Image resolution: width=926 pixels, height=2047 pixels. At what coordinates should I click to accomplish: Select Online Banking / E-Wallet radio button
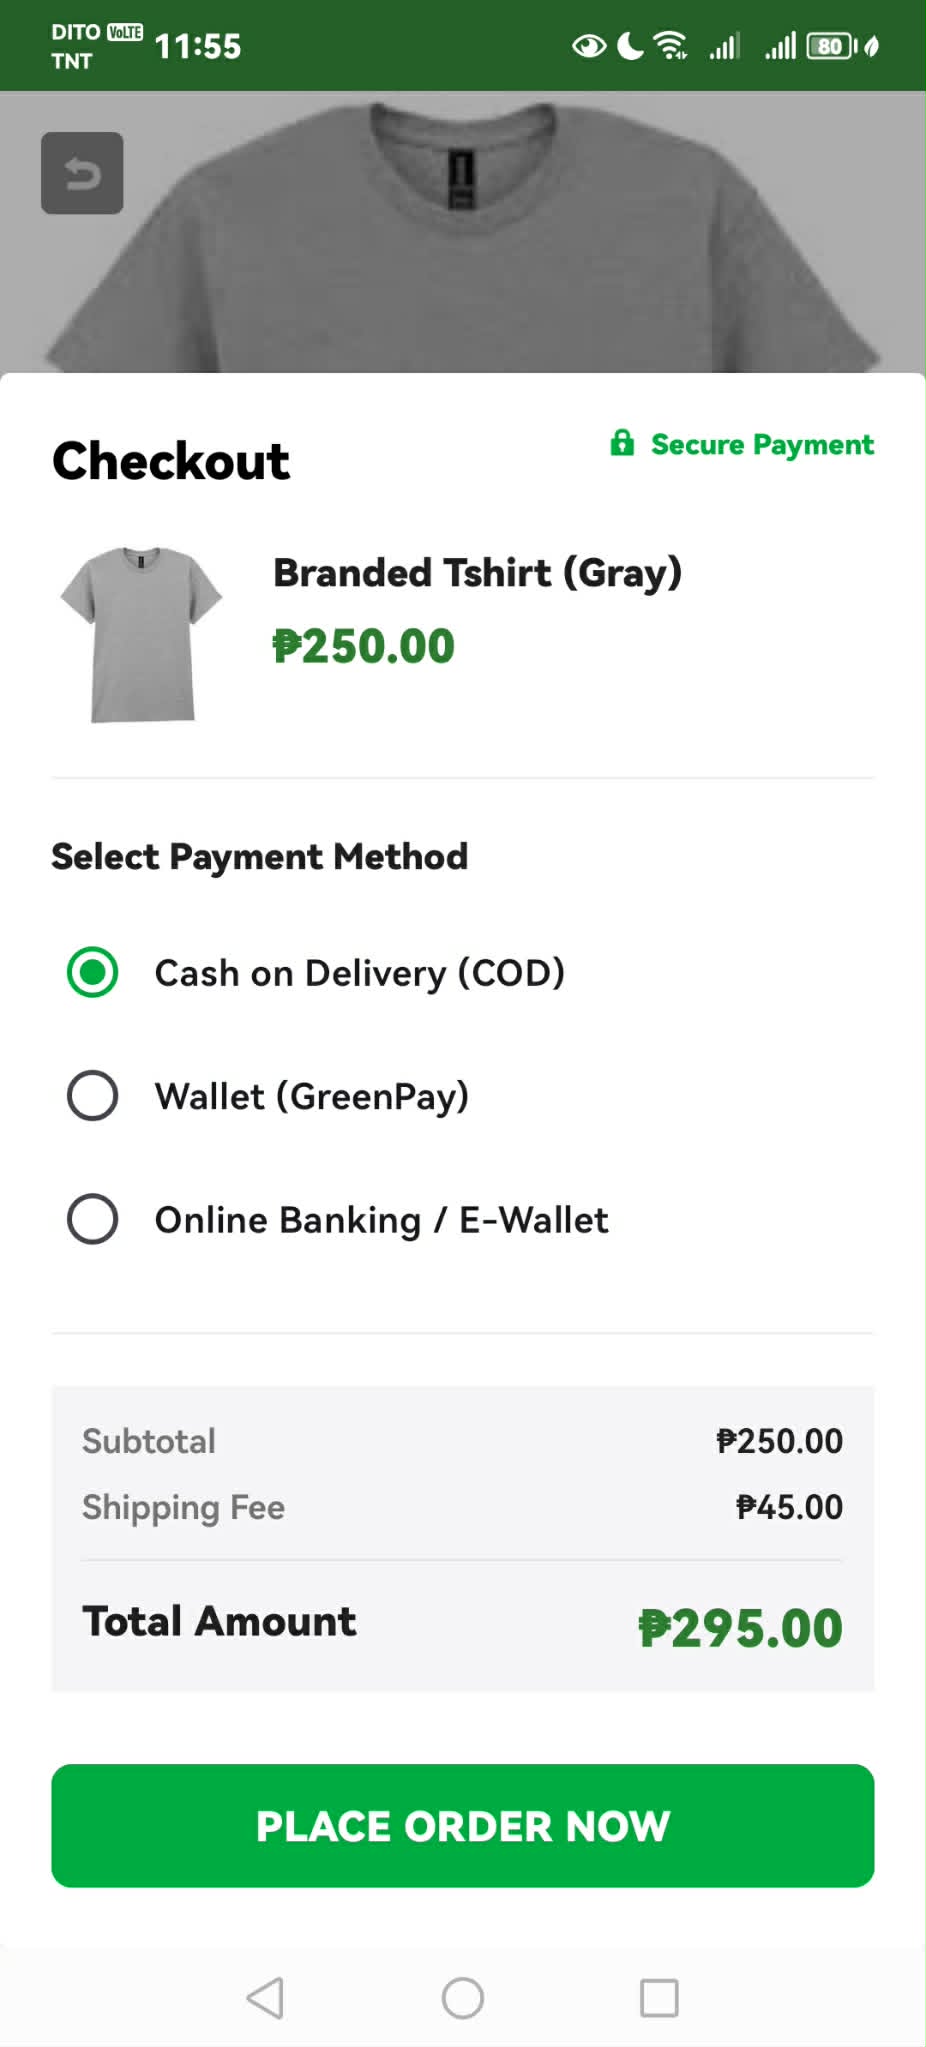[92, 1219]
